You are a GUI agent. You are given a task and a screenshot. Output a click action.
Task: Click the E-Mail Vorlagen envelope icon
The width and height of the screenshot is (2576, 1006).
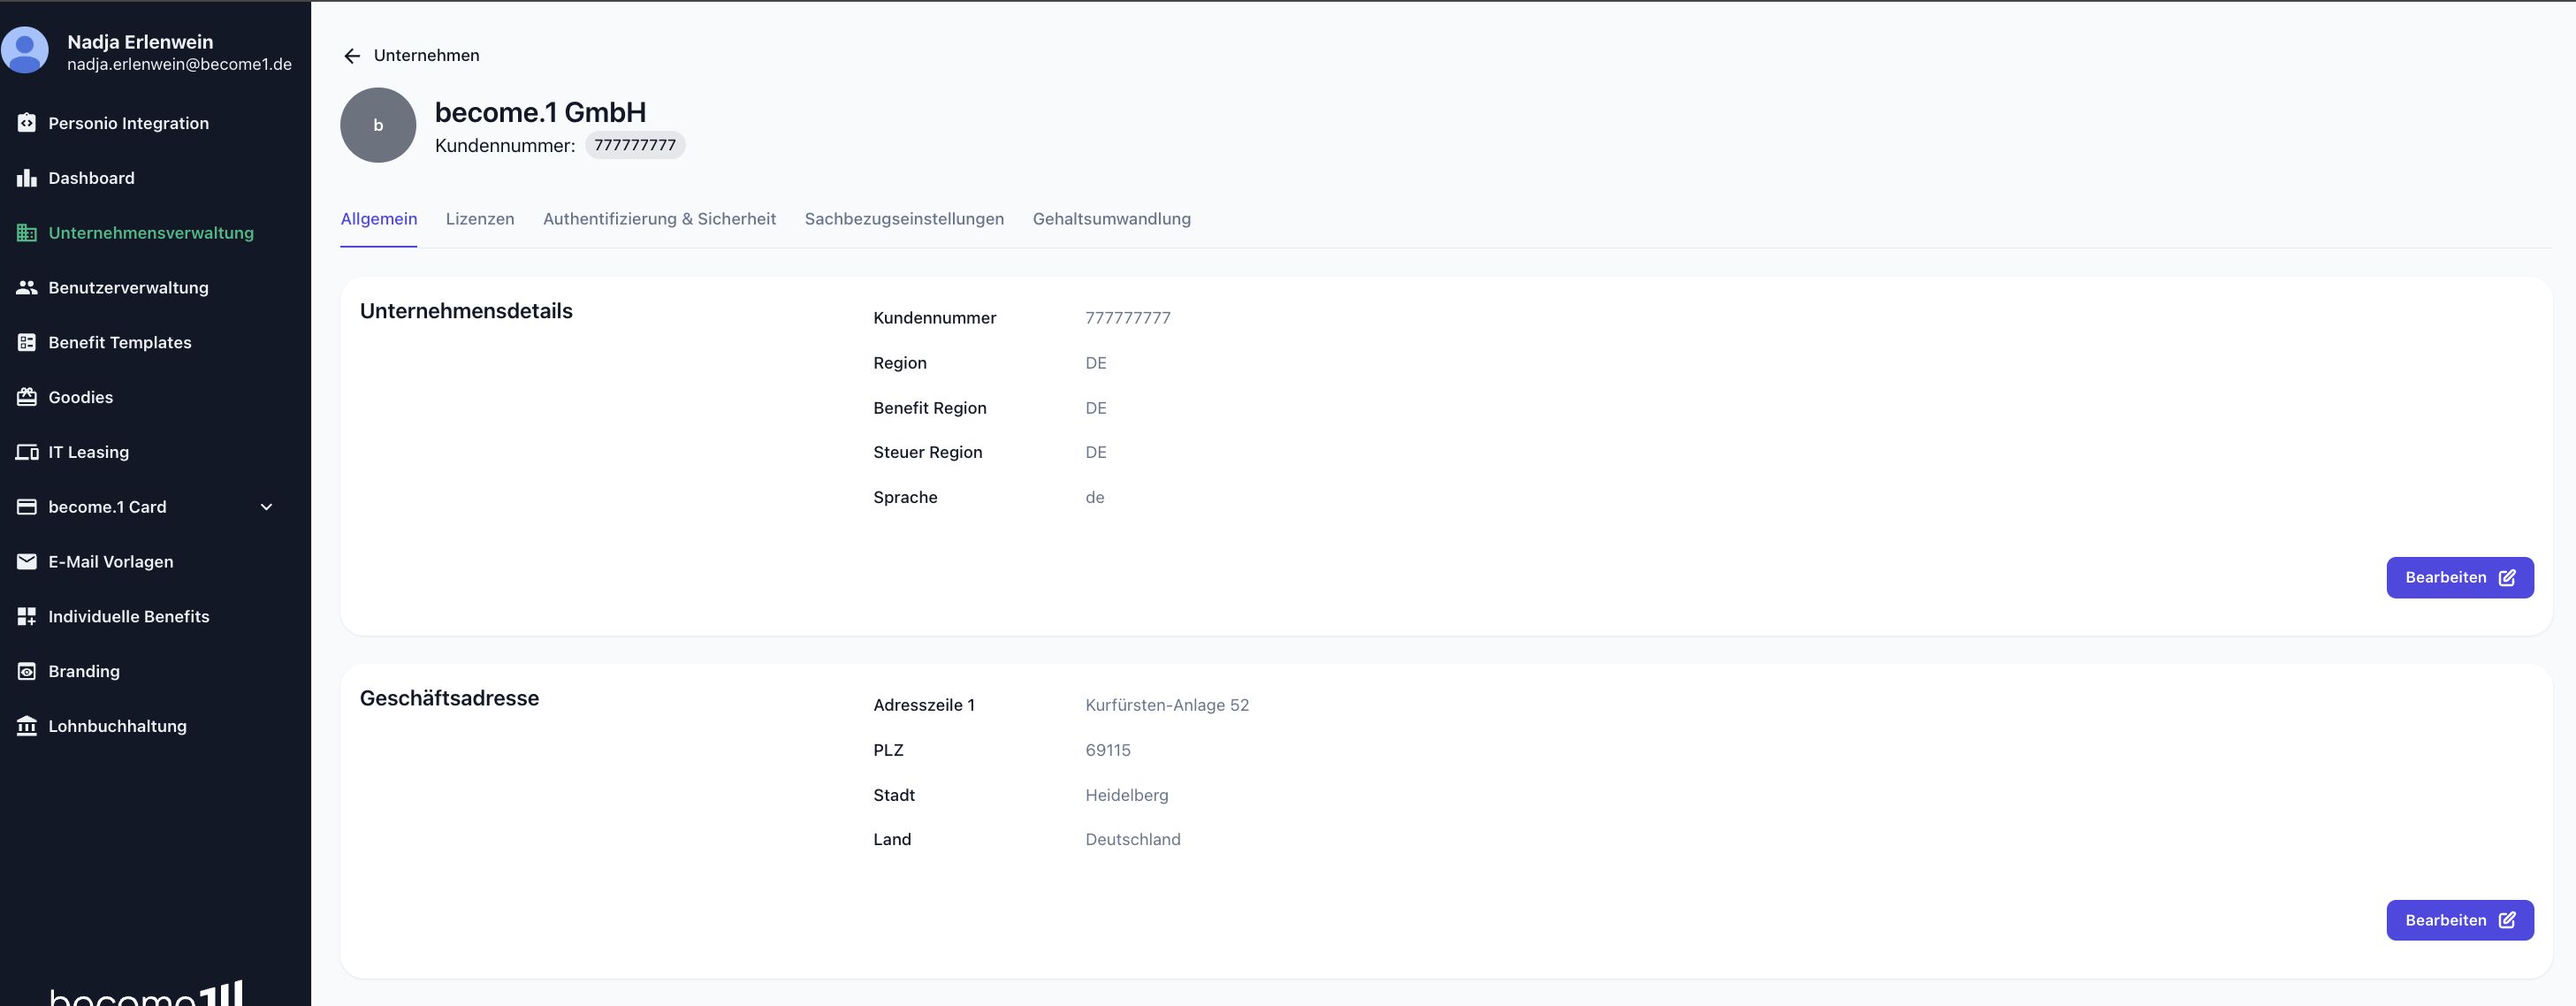coord(27,562)
